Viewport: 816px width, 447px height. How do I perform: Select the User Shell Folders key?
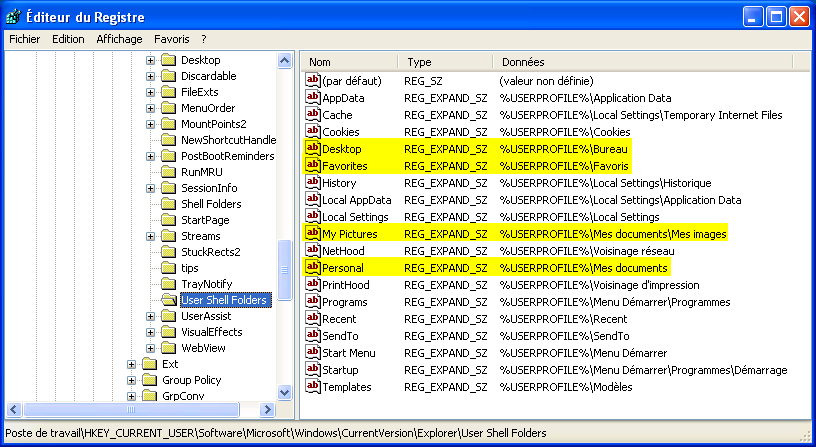pos(225,300)
